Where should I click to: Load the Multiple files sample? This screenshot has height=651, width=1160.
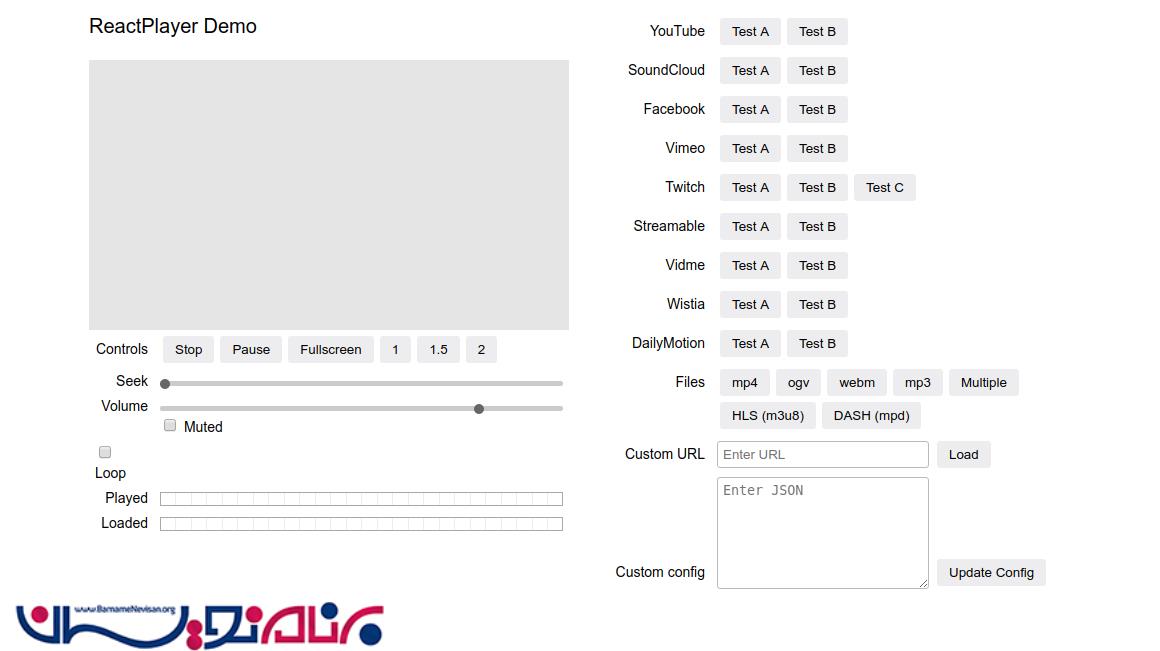983,383
